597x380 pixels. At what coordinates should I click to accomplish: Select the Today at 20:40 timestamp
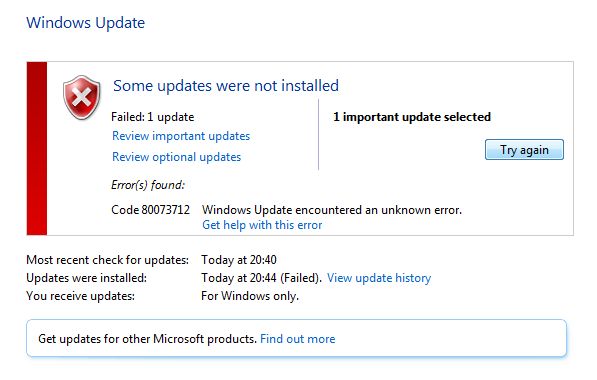pos(239,260)
